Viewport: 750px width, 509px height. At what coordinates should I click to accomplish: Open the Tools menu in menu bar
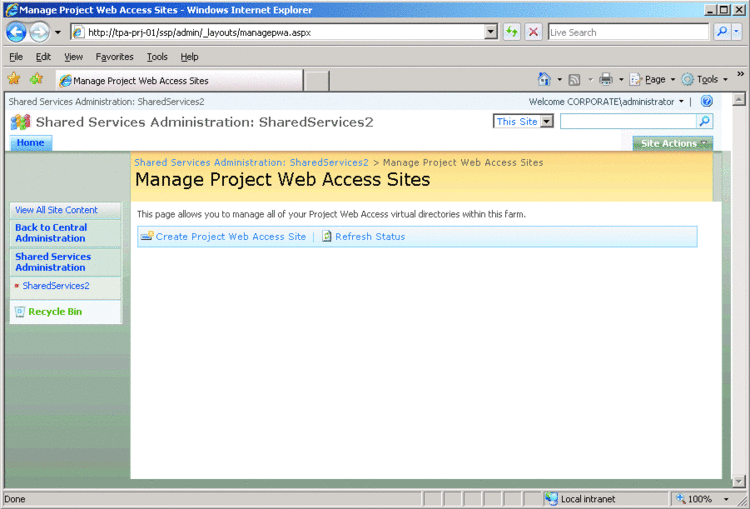tap(157, 57)
